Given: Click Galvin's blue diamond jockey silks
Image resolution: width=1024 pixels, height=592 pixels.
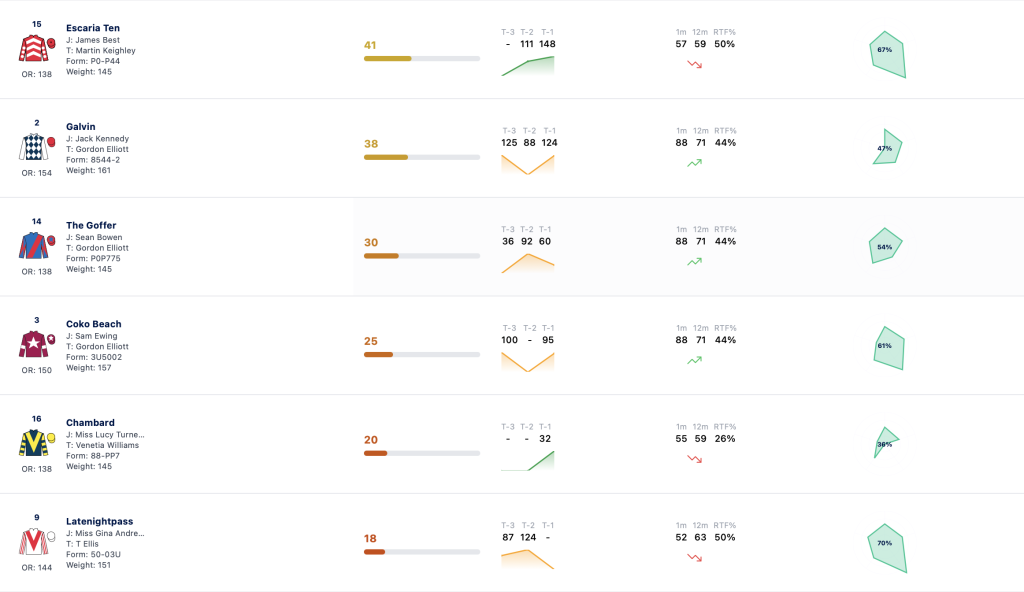Looking at the screenshot, I should coord(33,147).
